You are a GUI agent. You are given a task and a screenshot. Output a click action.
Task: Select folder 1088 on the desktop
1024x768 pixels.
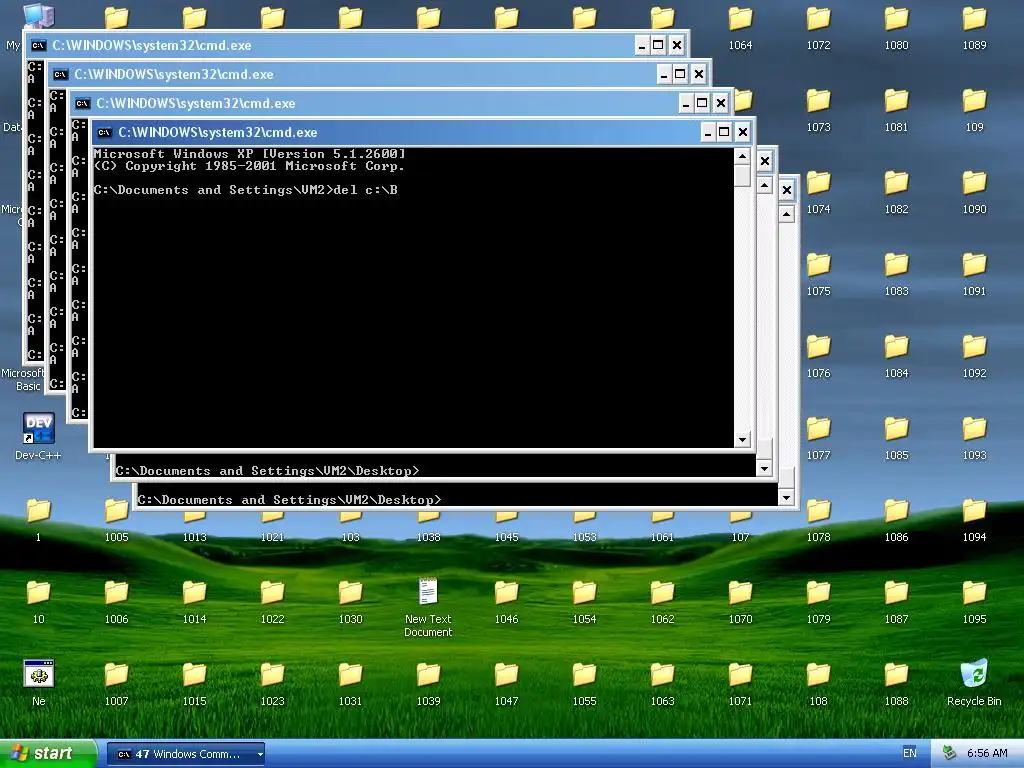point(896,684)
